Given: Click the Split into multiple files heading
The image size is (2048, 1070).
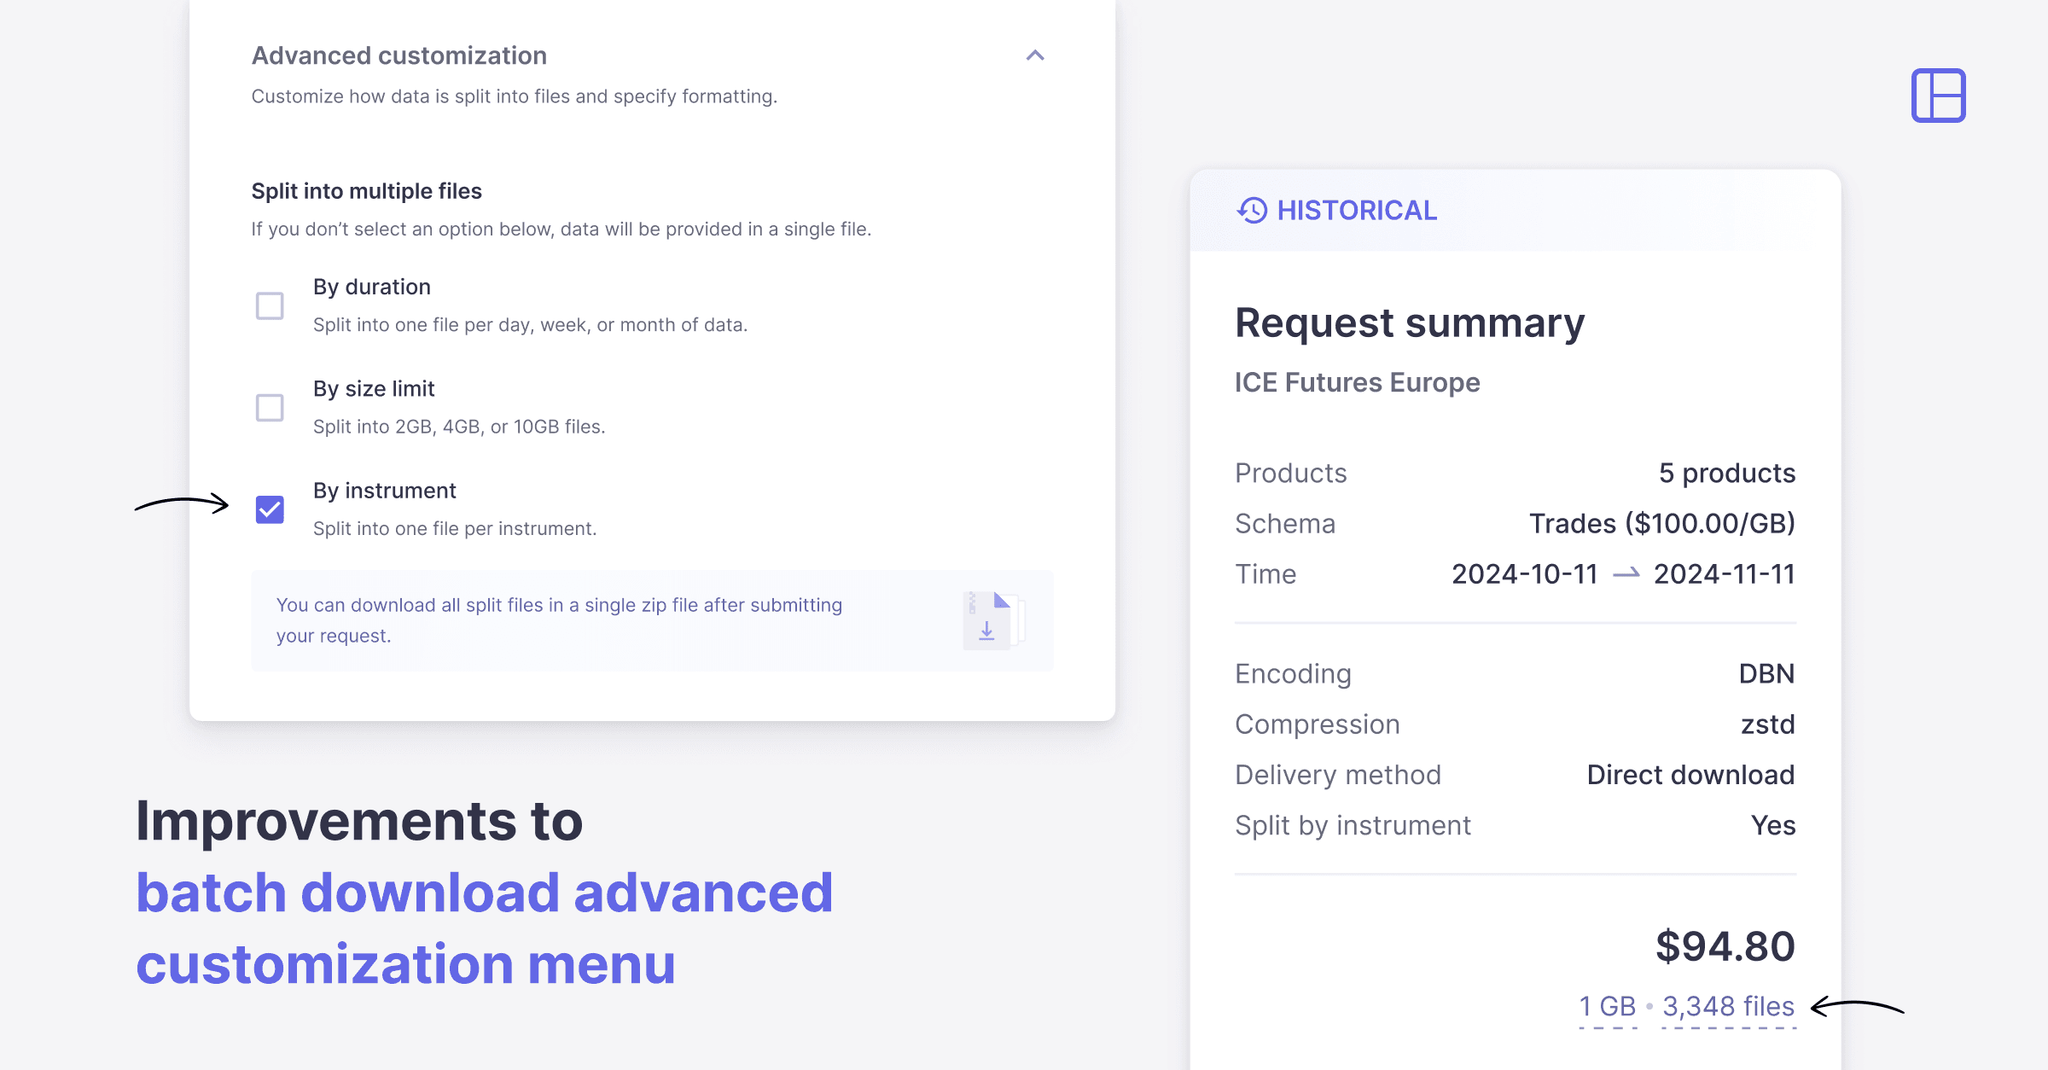Looking at the screenshot, I should (x=366, y=191).
